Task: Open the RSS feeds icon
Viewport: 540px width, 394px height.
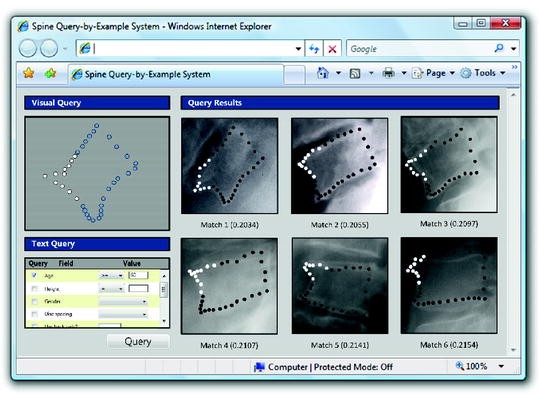Action: [x=355, y=73]
